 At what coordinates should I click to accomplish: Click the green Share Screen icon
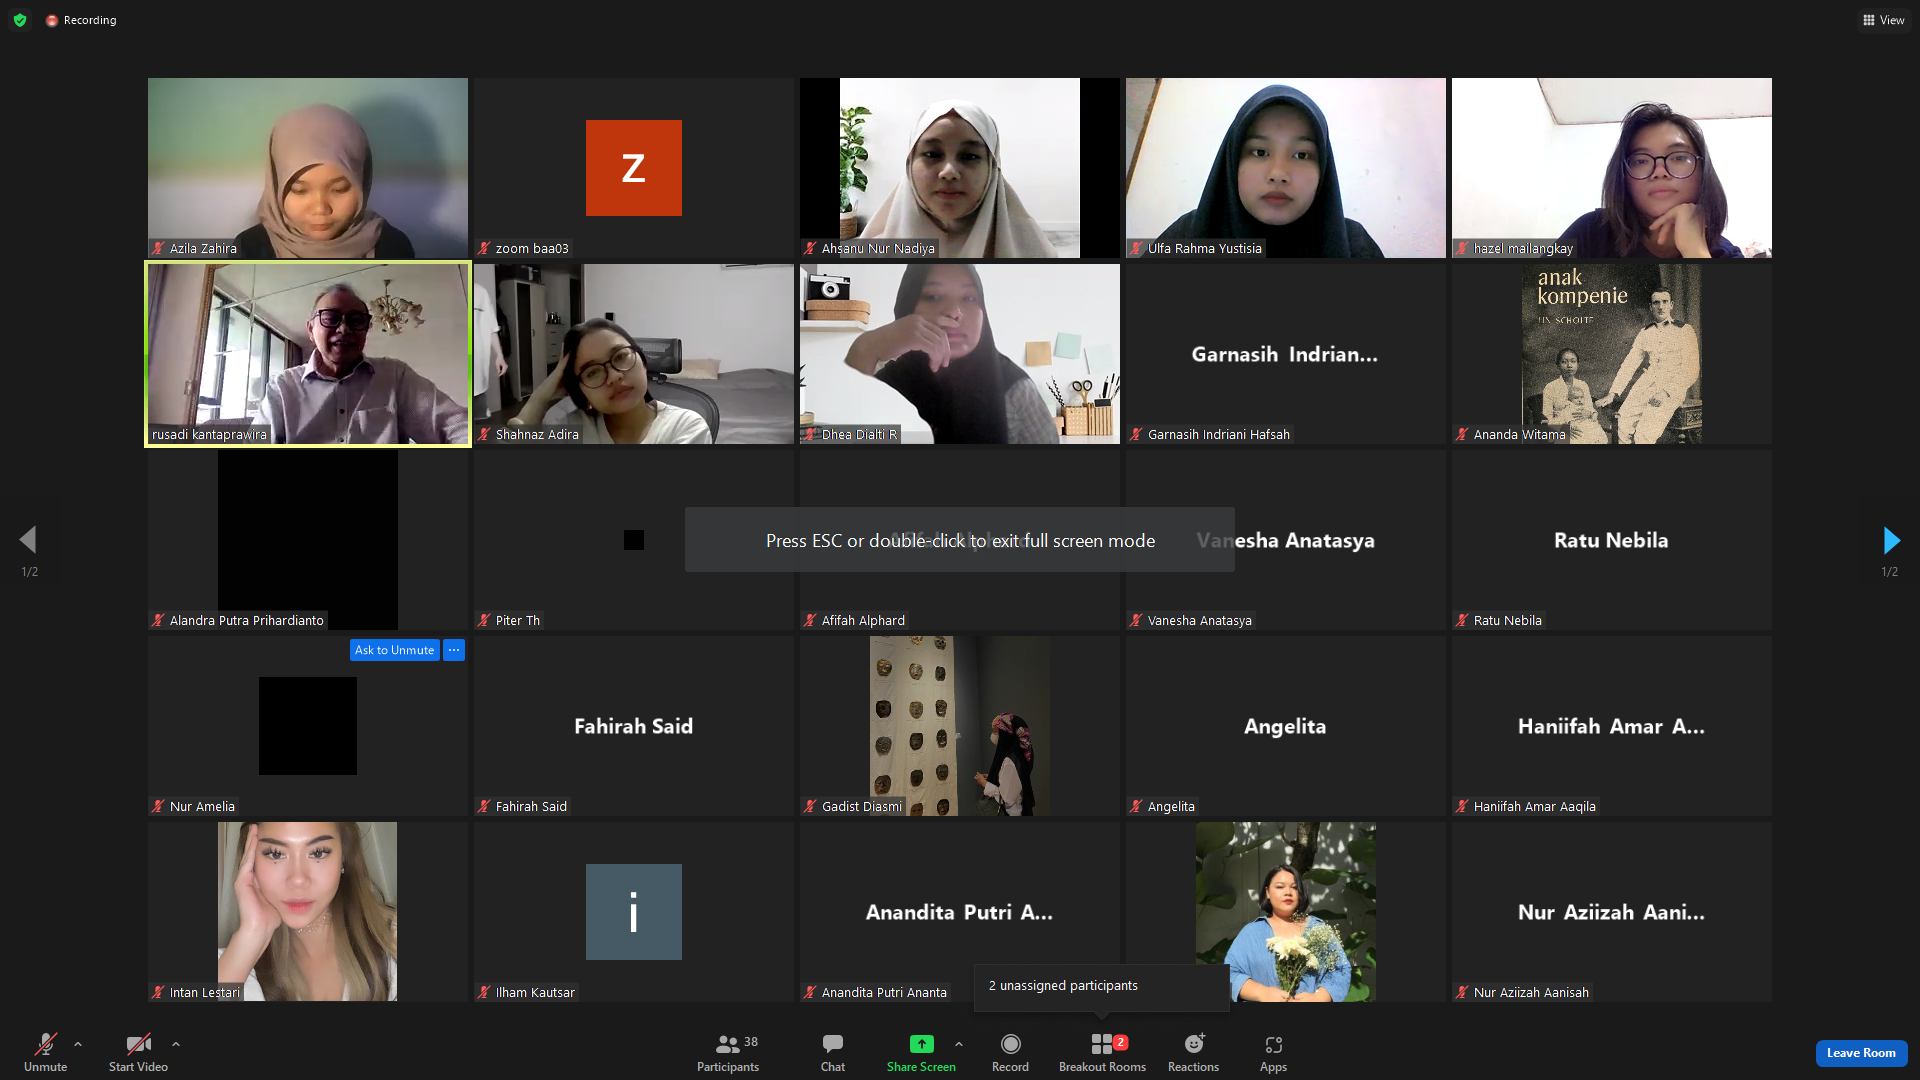(921, 1044)
